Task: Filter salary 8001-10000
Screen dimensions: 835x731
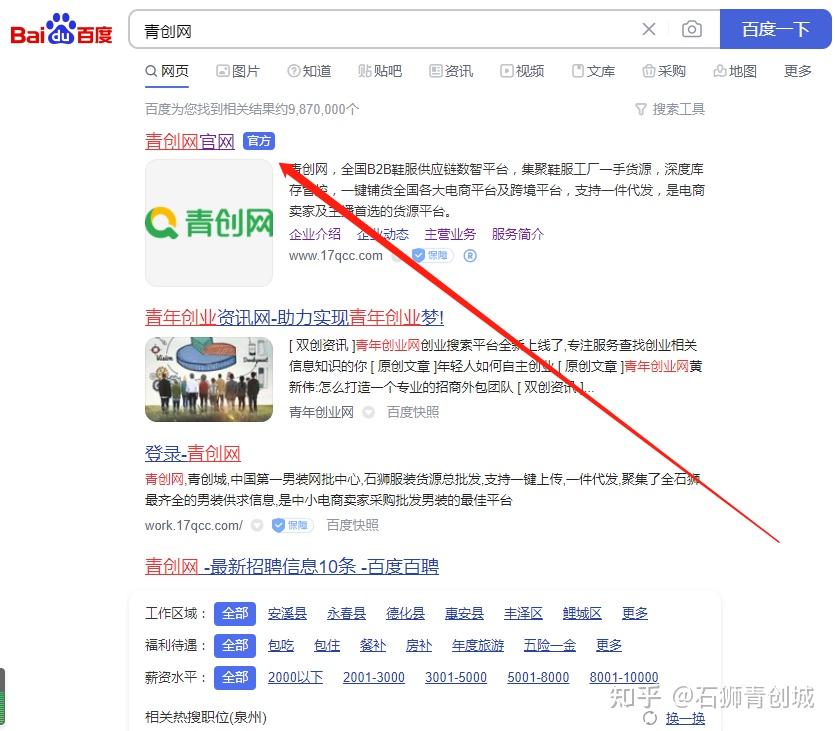Action: pyautogui.click(x=624, y=677)
